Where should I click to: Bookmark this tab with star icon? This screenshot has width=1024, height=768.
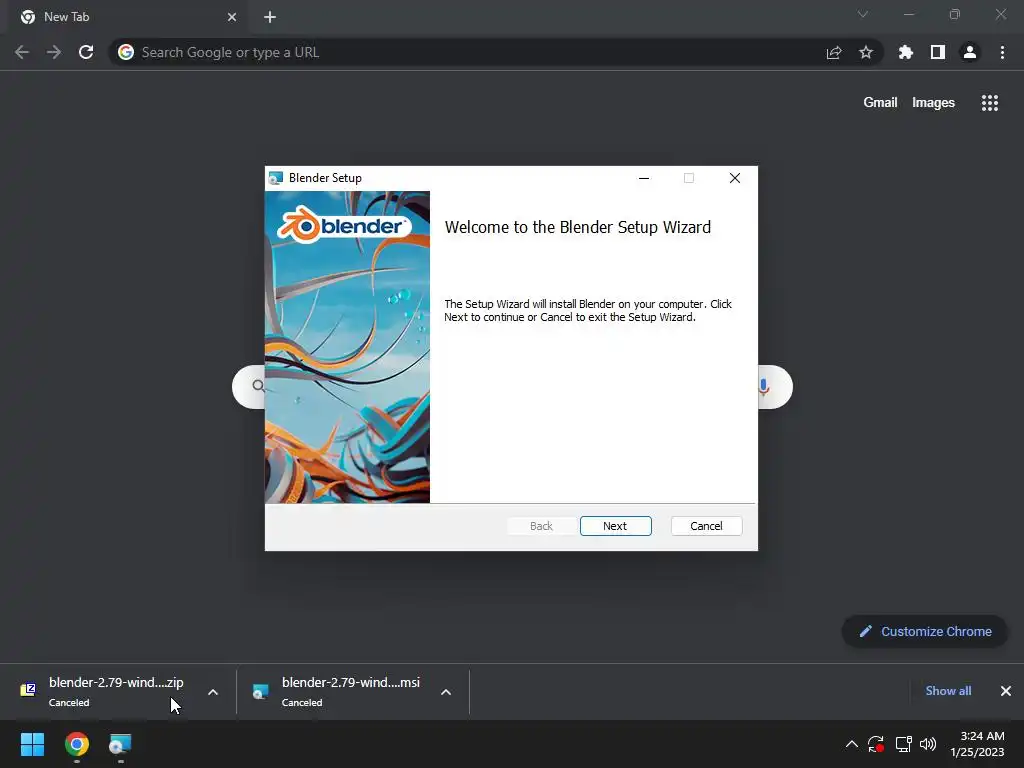[x=865, y=52]
